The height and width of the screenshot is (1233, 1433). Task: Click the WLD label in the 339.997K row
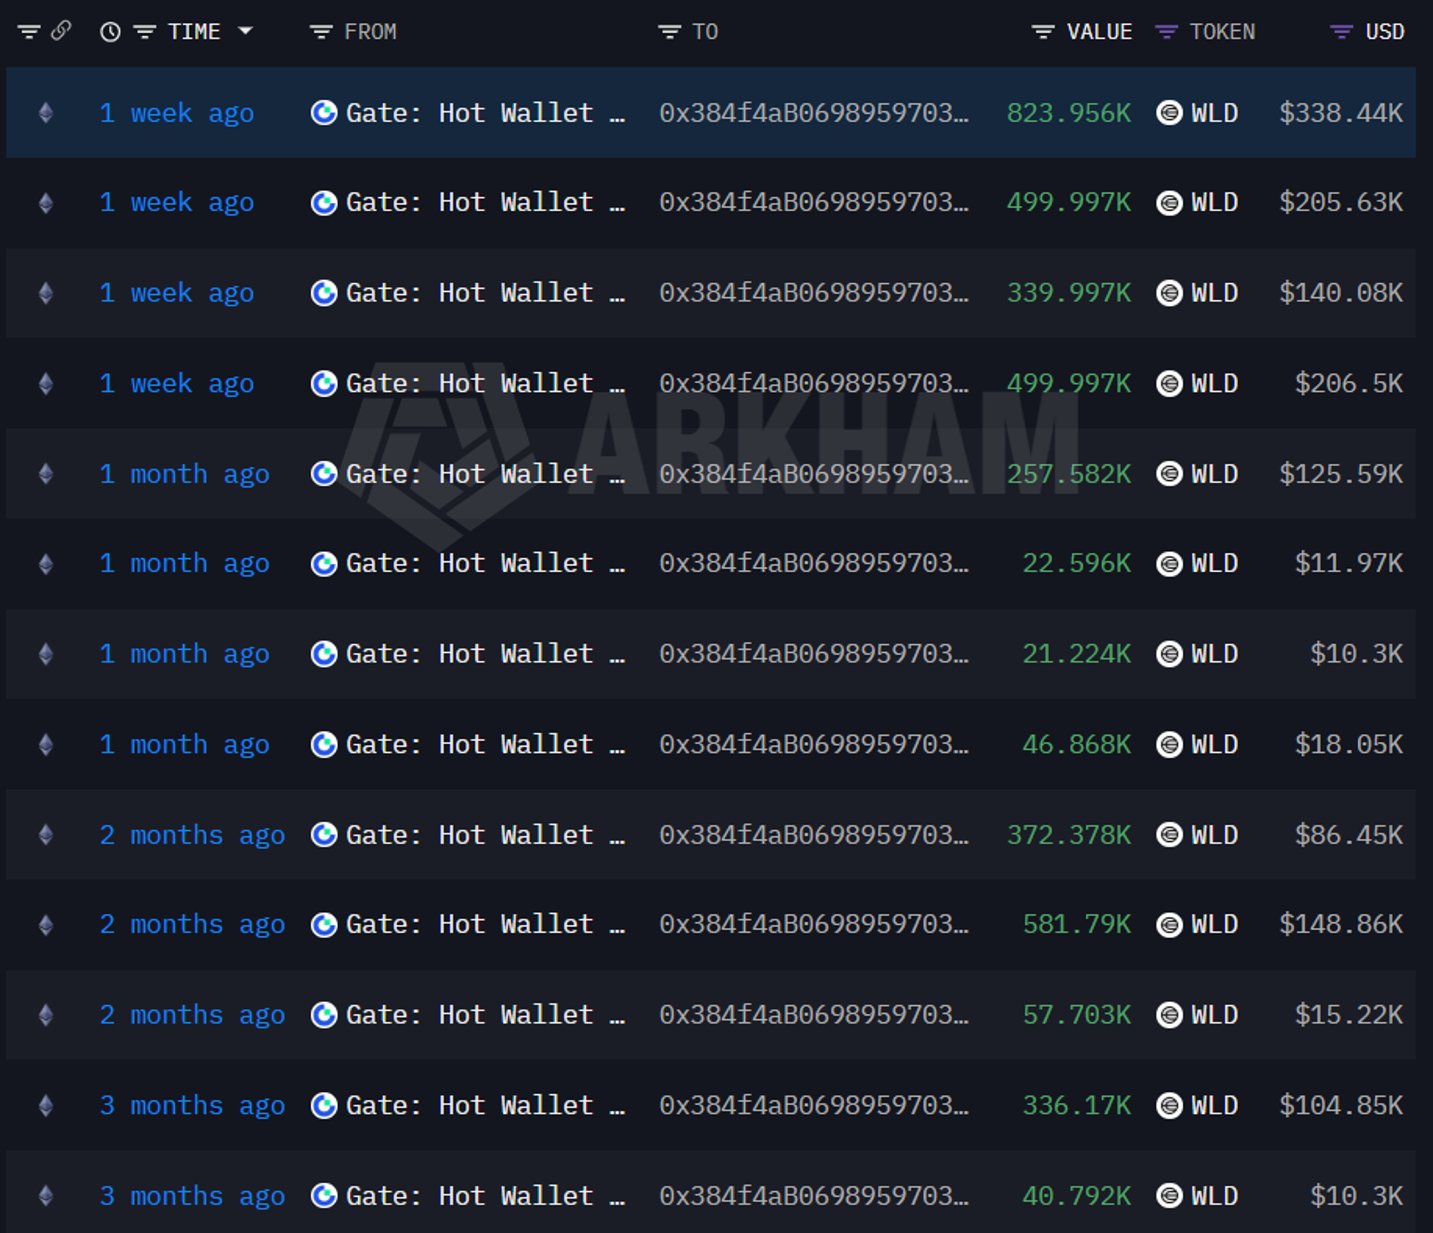pyautogui.click(x=1215, y=293)
